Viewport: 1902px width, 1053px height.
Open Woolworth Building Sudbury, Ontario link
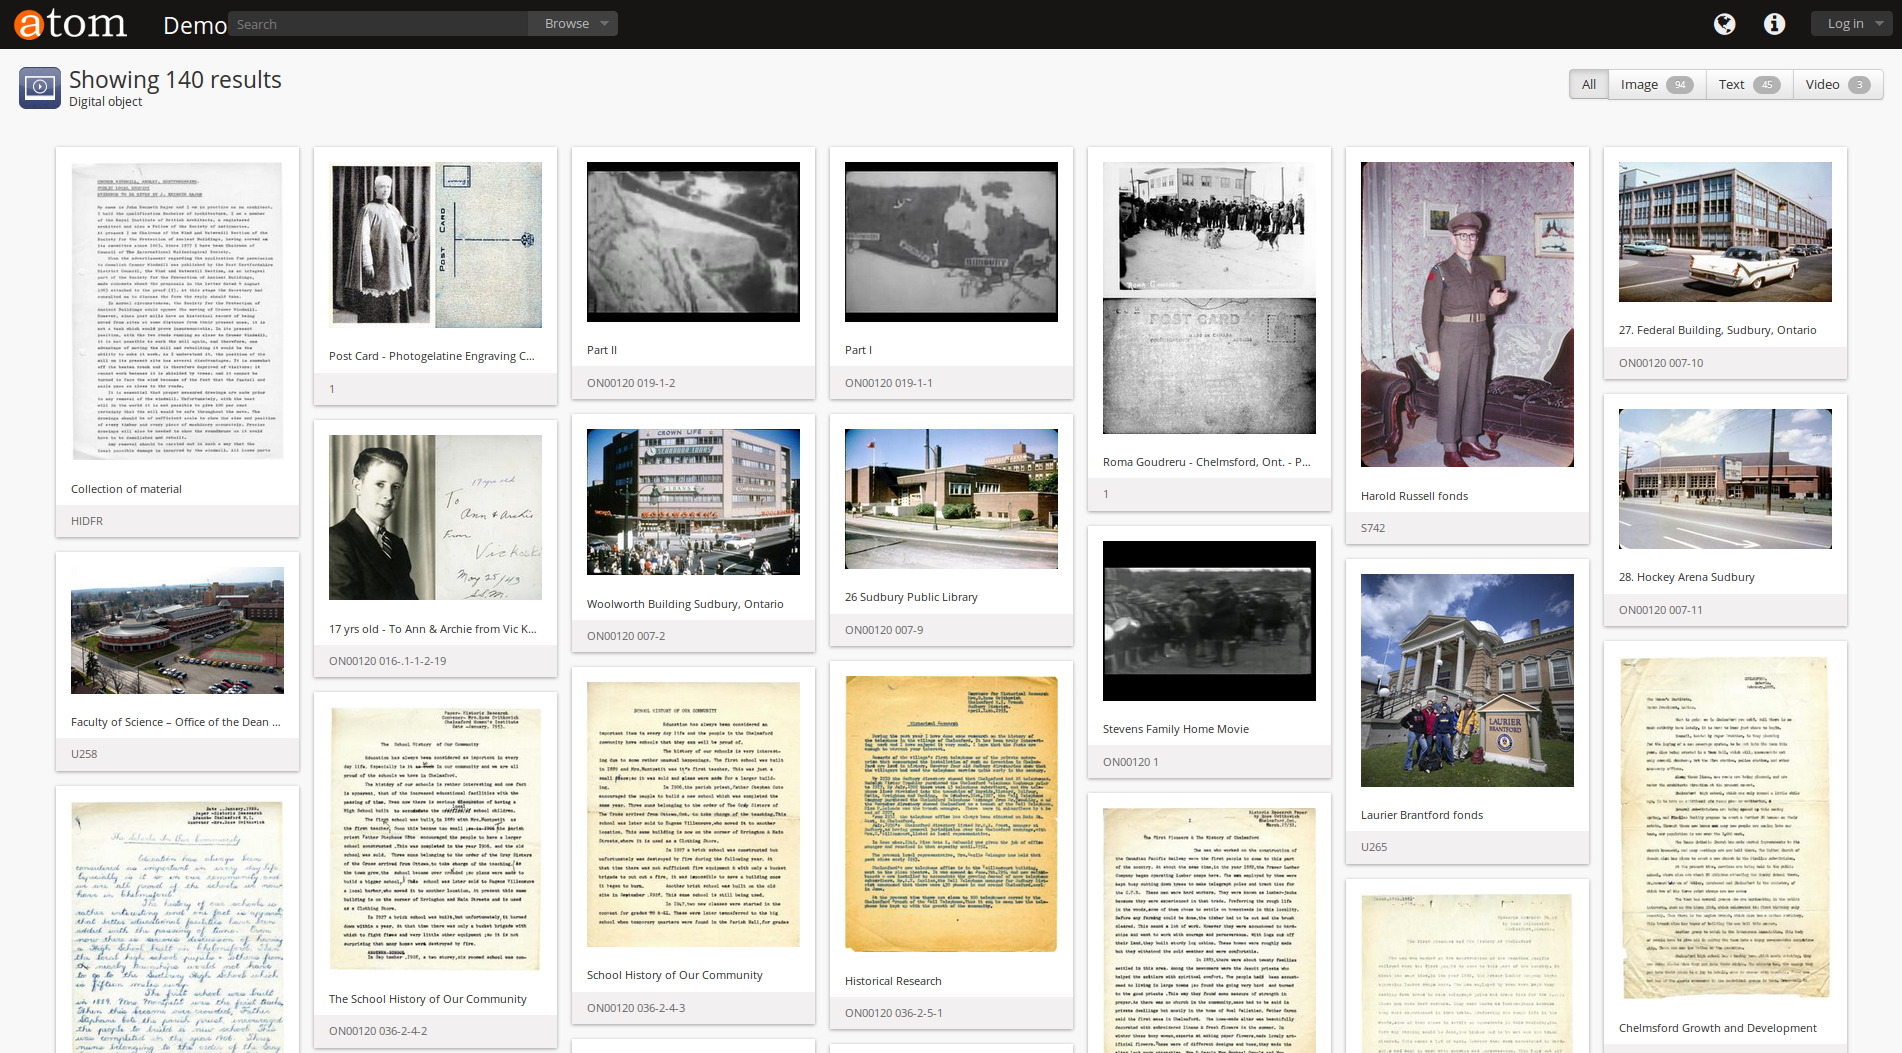[685, 604]
